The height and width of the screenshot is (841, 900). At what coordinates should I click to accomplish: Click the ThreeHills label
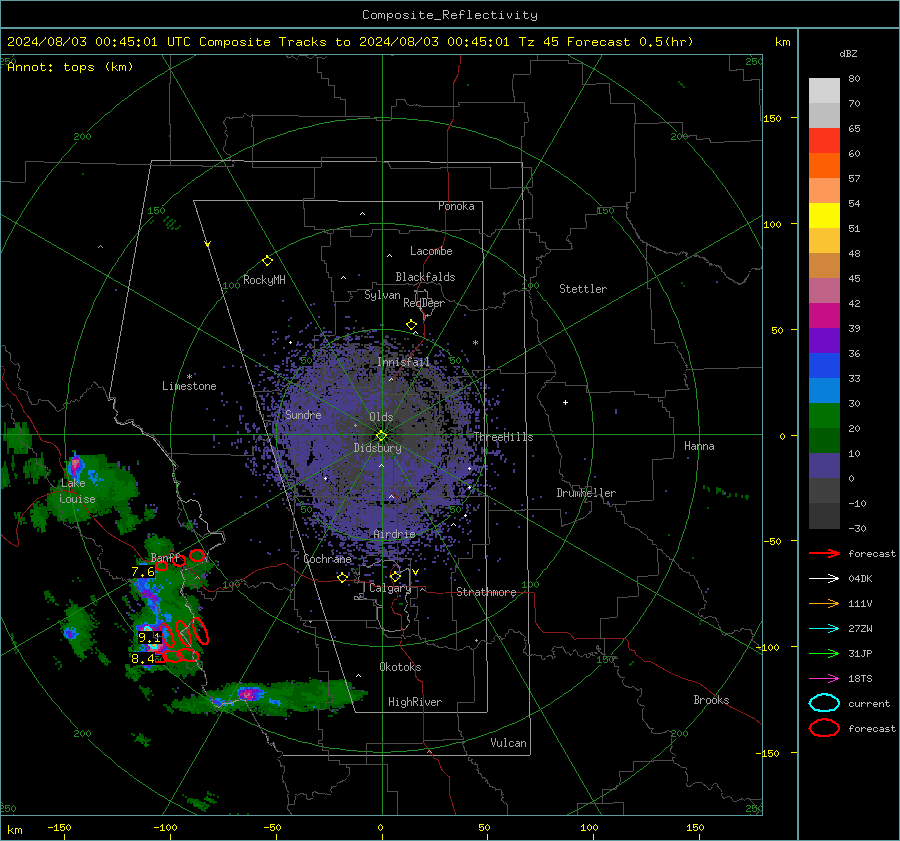503,437
